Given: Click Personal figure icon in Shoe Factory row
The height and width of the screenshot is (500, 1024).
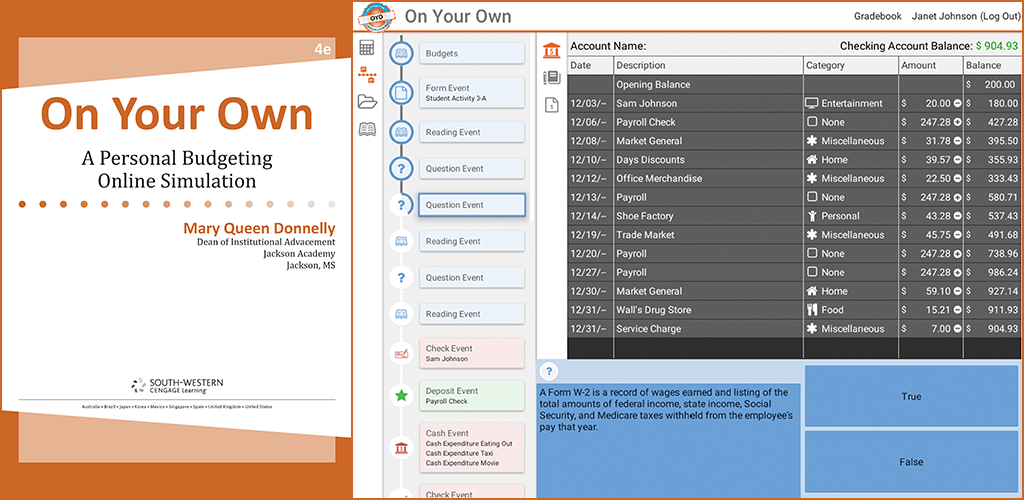Looking at the screenshot, I should 812,216.
